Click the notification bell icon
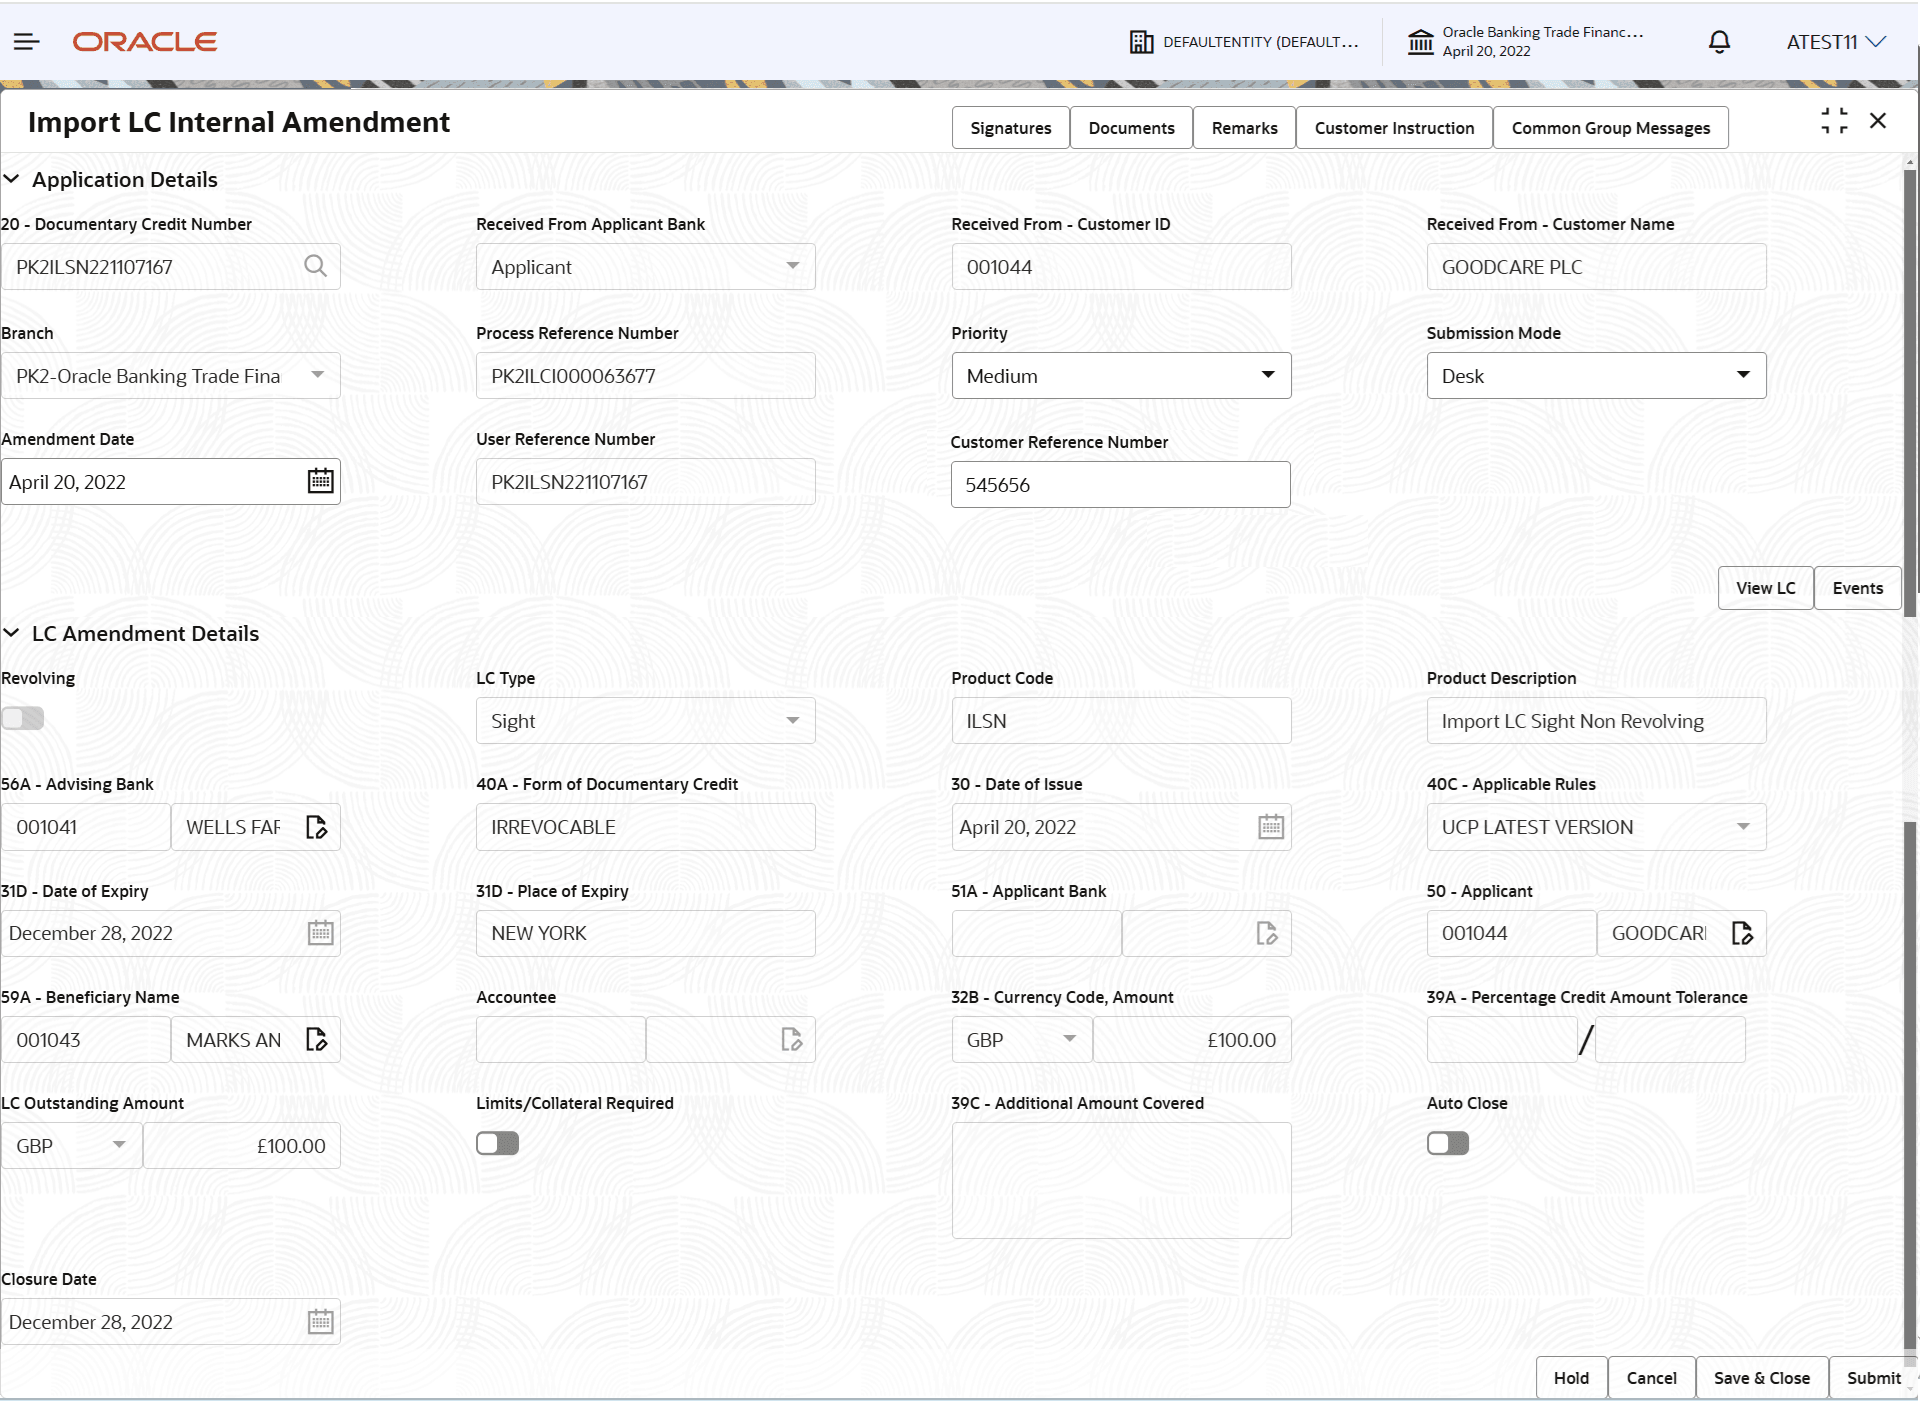Screen dimensions: 1921x1401 point(1719,42)
